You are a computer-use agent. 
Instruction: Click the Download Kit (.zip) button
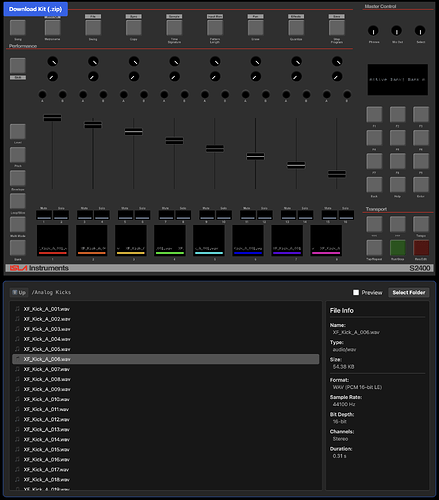(36, 9)
